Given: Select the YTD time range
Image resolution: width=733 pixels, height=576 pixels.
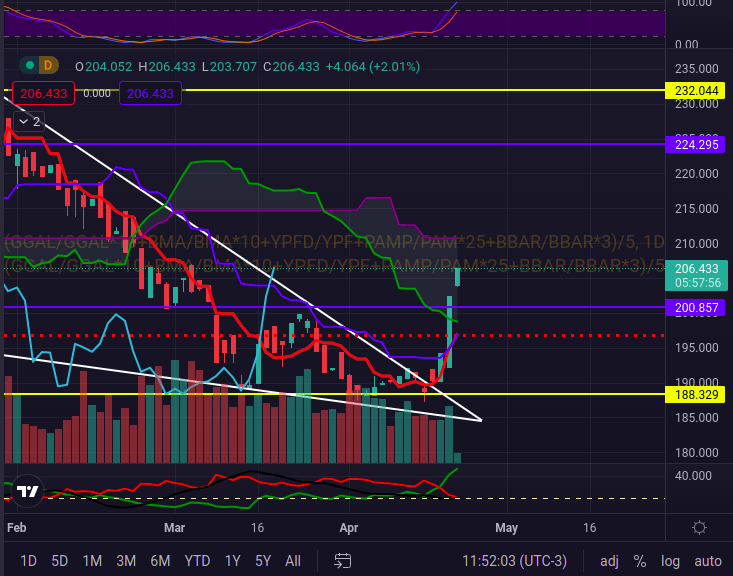Looking at the screenshot, I should pos(197,560).
